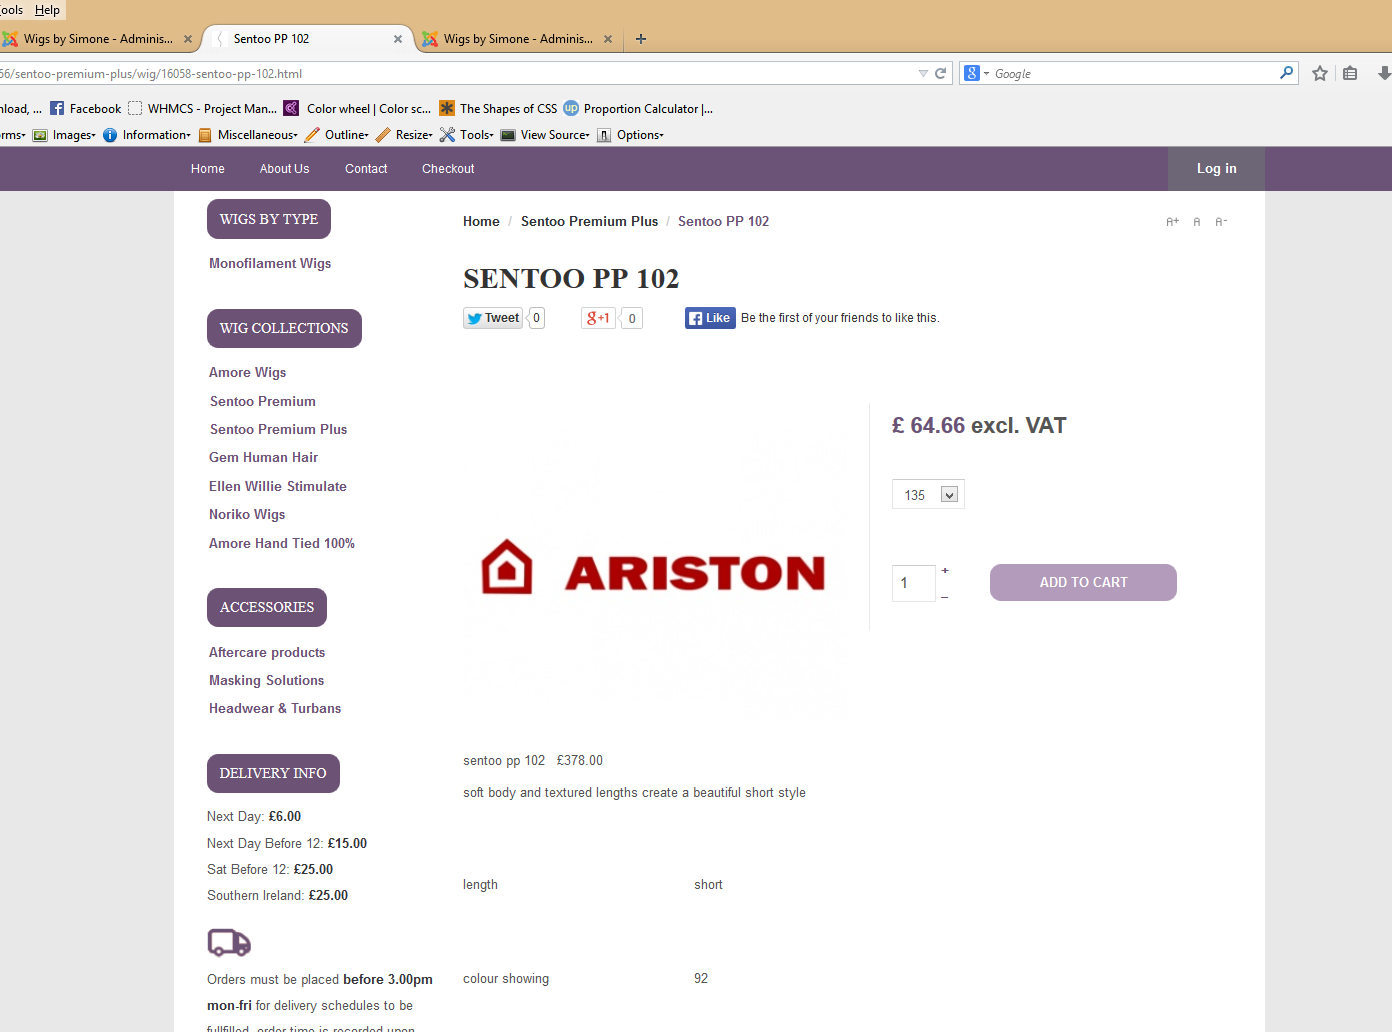
Task: Open the Color wheel bookmark
Action: [358, 108]
